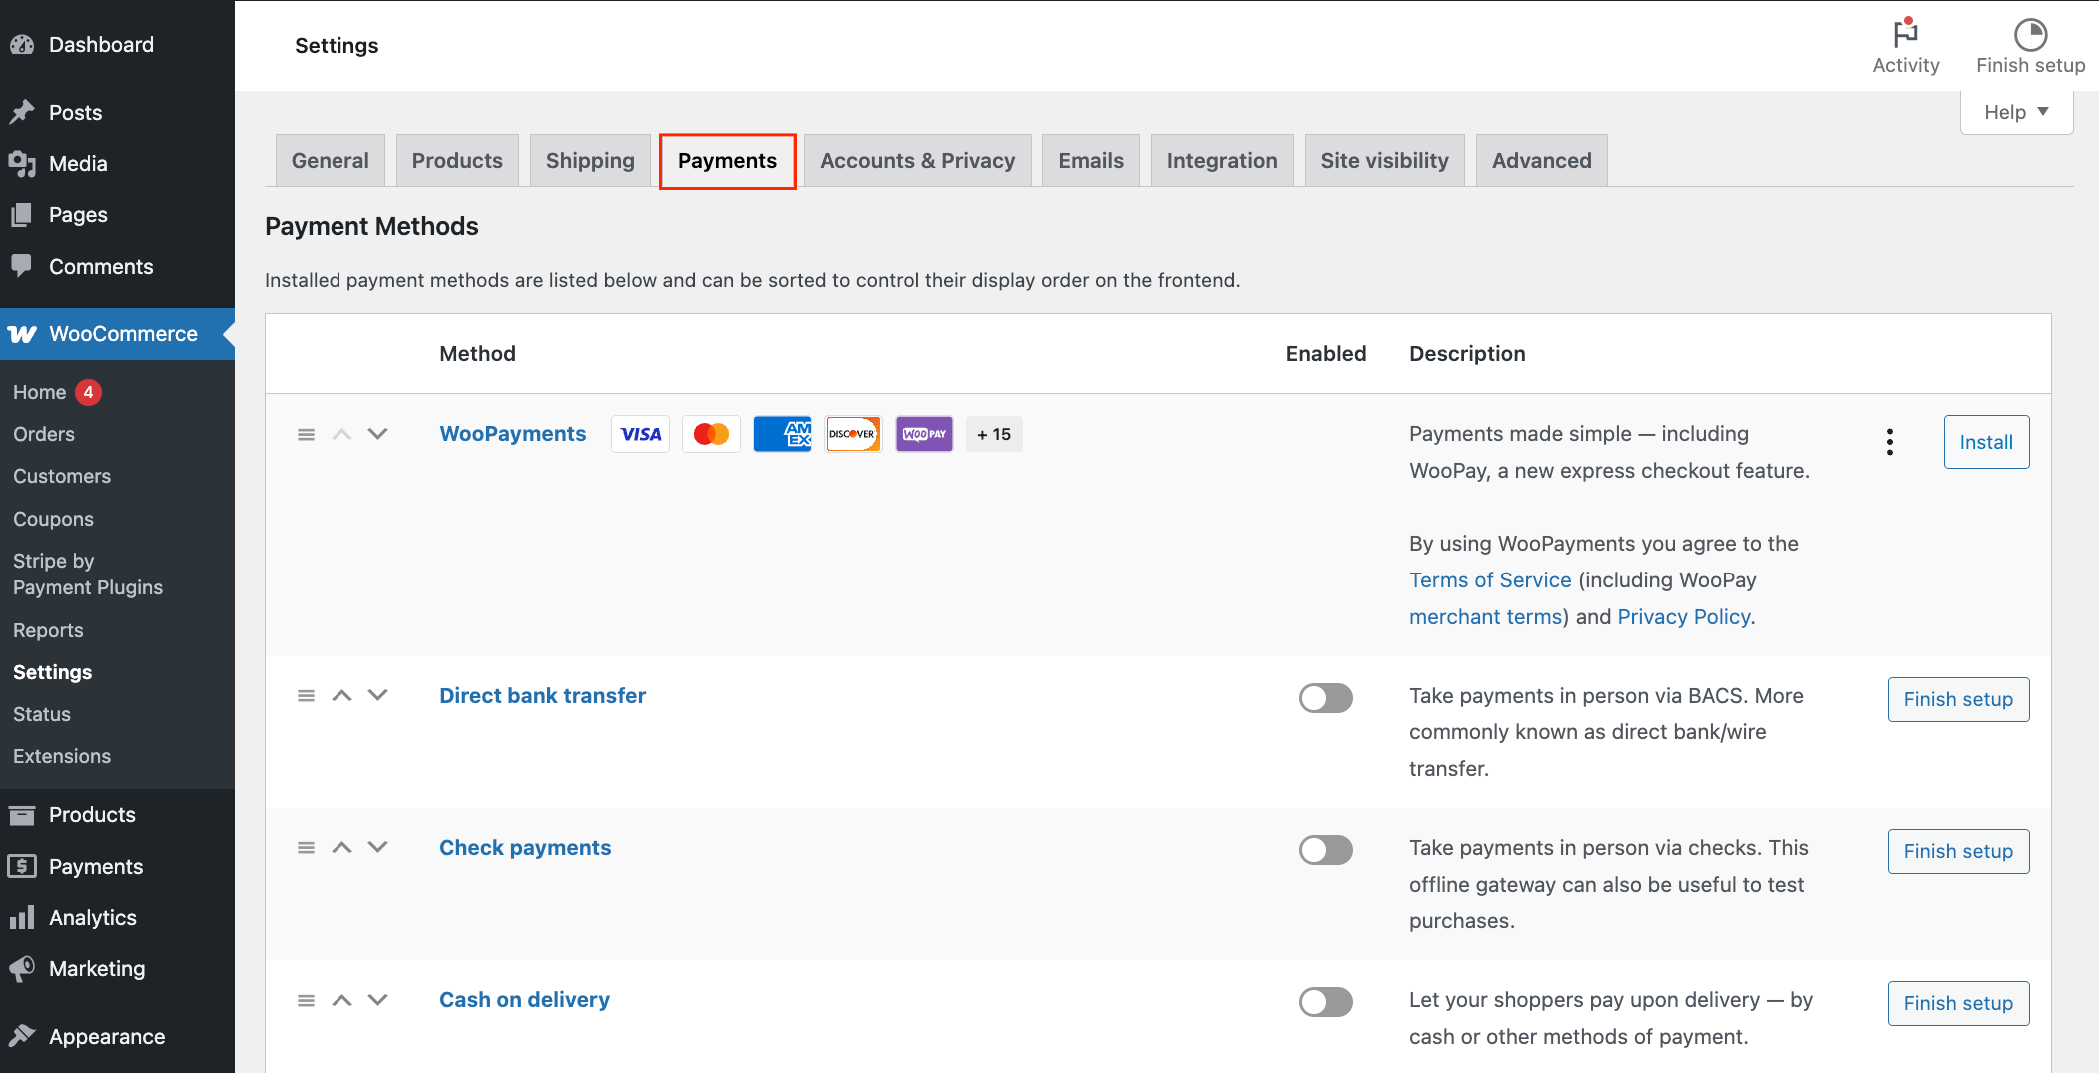Move Cash on delivery up
Image resolution: width=2099 pixels, height=1073 pixels.
[x=342, y=1000]
